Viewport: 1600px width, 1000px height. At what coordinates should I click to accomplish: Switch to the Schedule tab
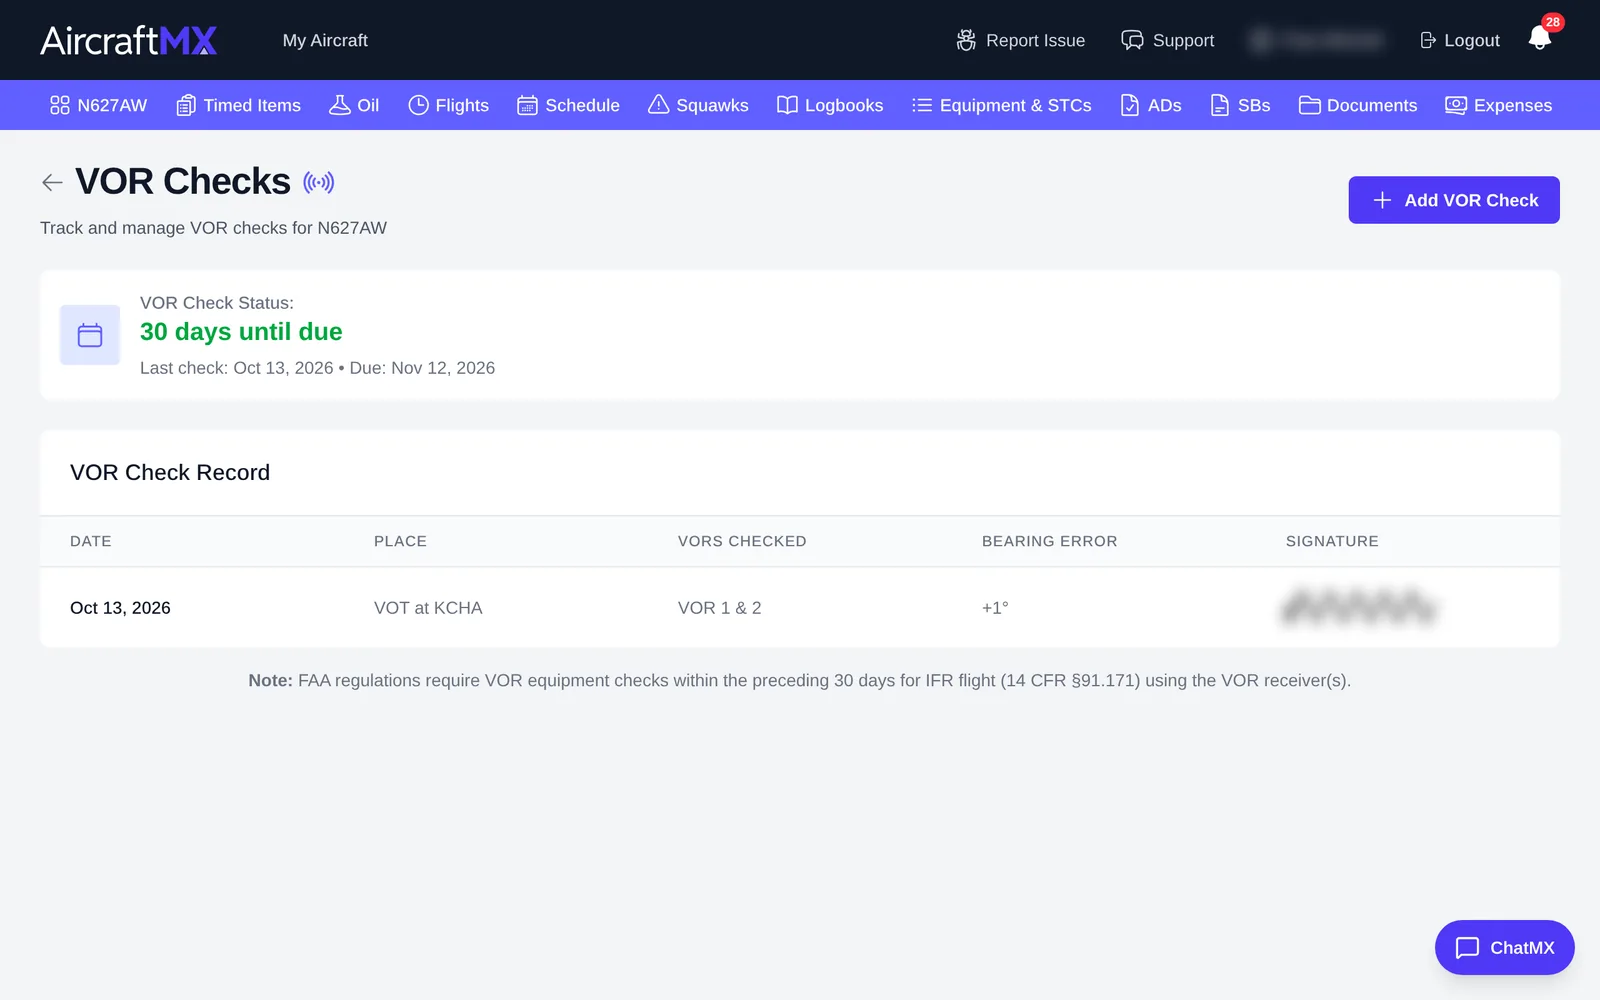tap(568, 105)
